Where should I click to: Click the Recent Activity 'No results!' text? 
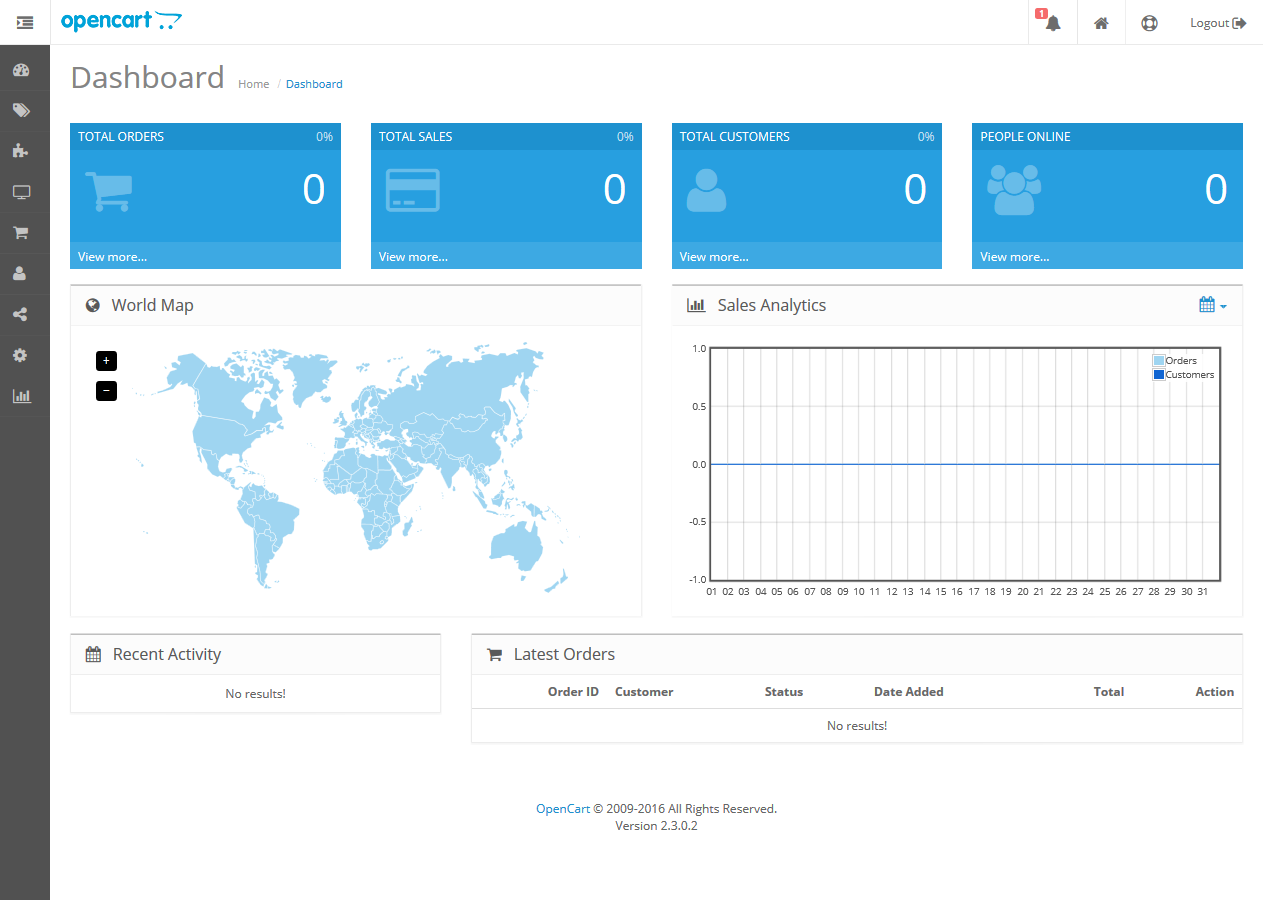pos(255,694)
